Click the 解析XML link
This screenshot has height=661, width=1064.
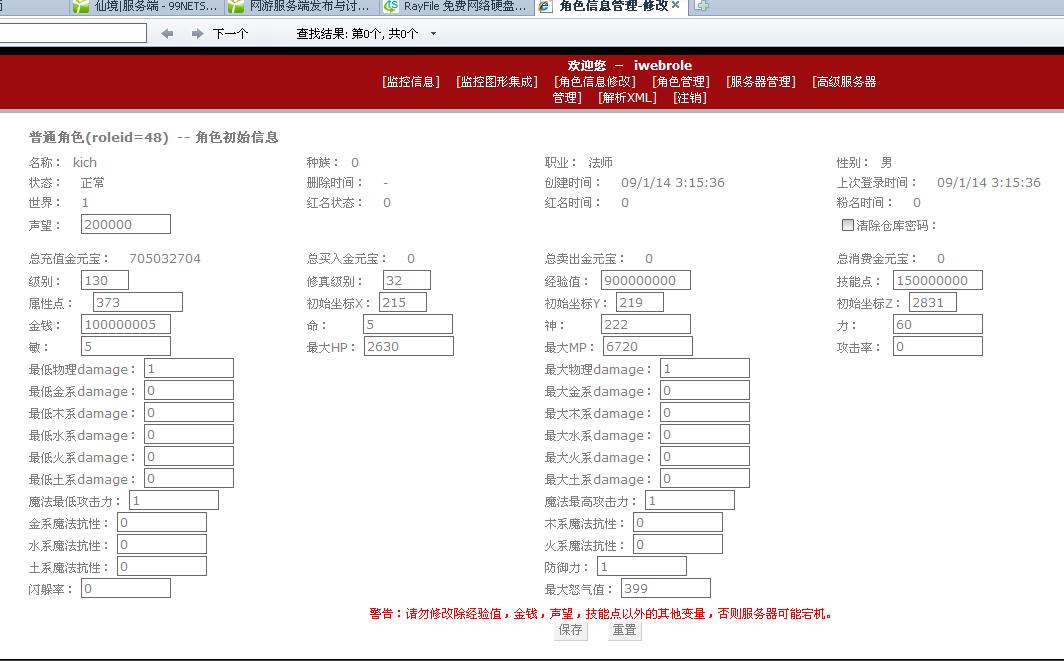click(x=627, y=98)
